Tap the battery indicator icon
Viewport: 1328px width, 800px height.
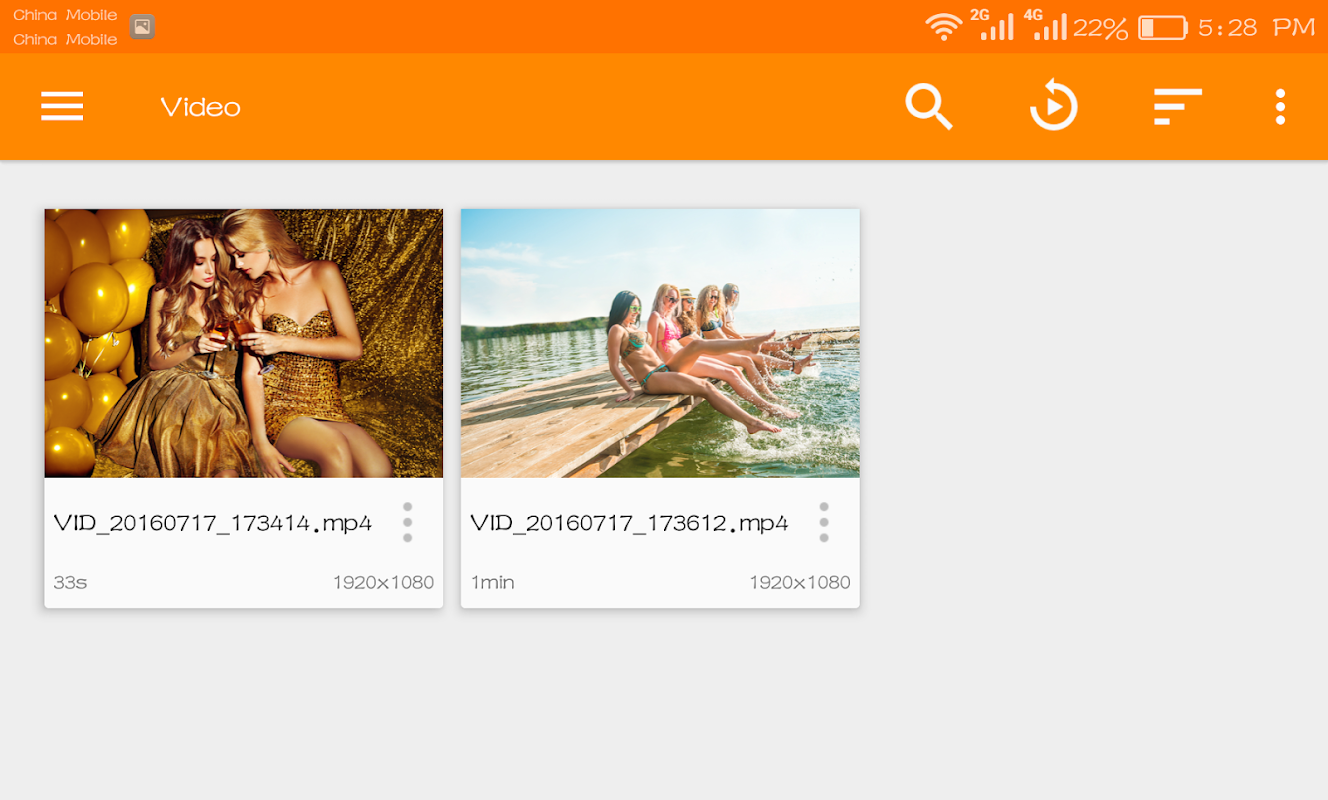tap(1162, 27)
